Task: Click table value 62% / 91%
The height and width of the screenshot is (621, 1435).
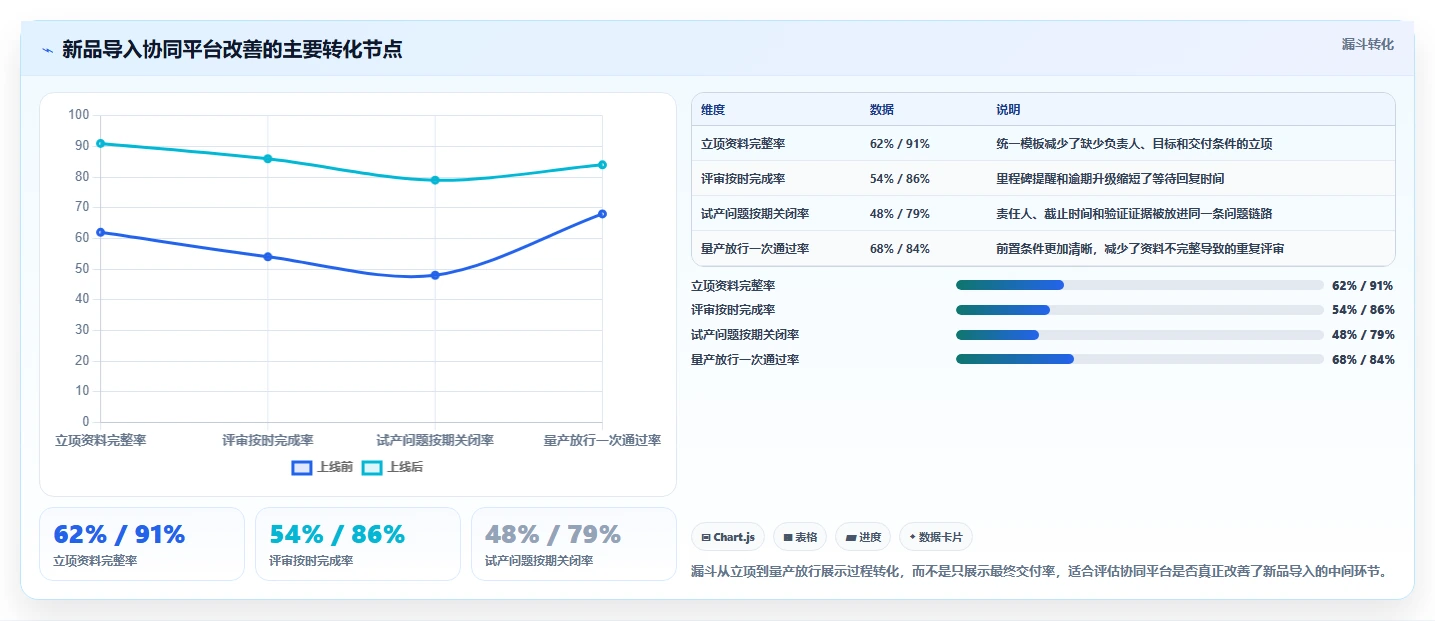Action: 900,144
